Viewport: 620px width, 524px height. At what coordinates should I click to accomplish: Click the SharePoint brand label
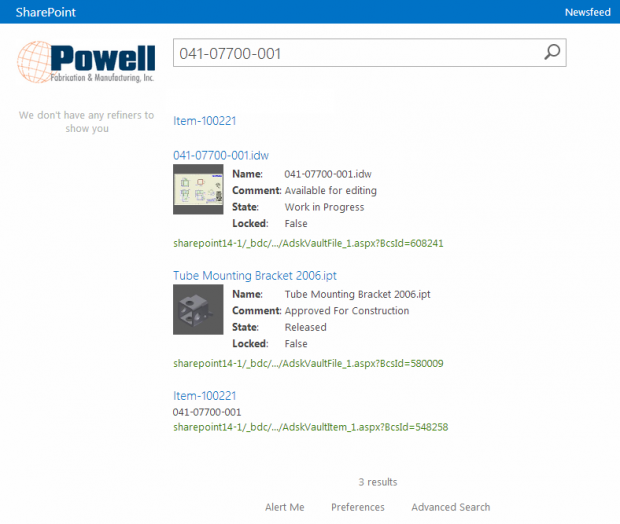45,12
